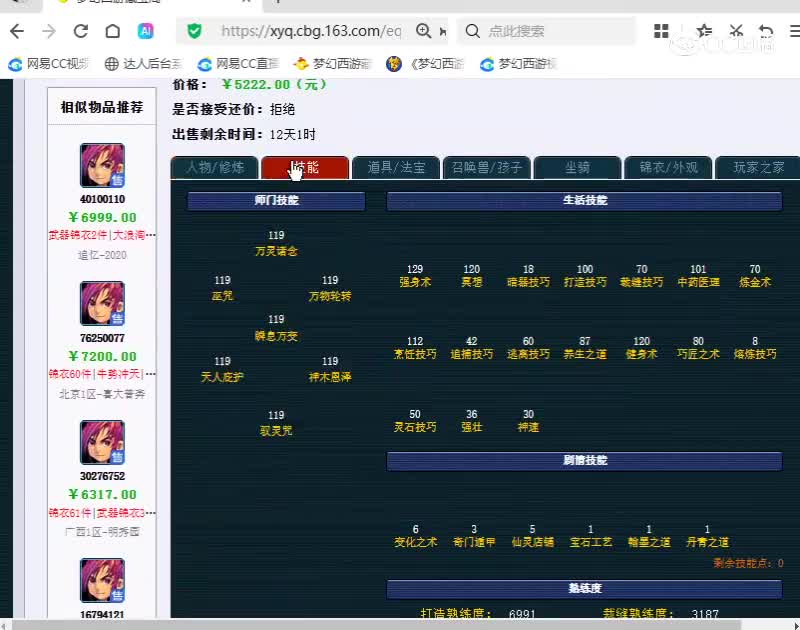Open 达人后台 bookmark

tap(143, 64)
